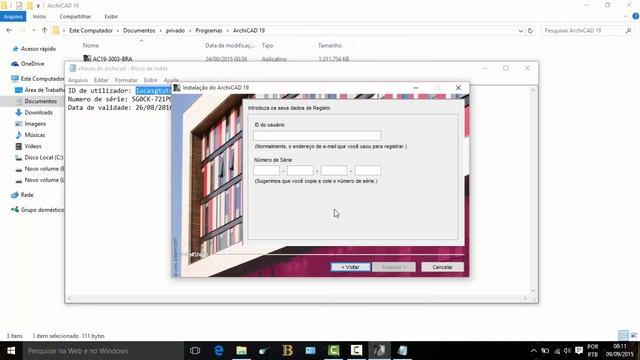Click Este Computador in the address breadcrumb
The width and height of the screenshot is (640, 360).
click(x=91, y=31)
